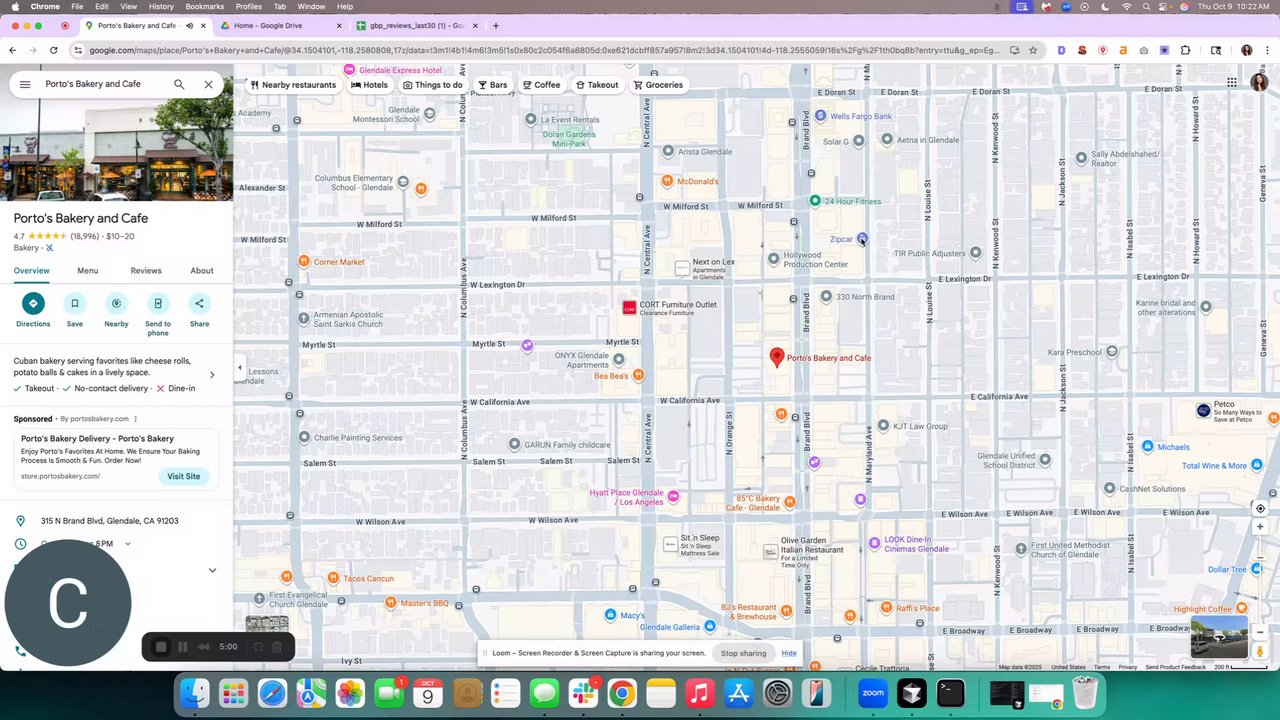Expand the bakery description details arrow
This screenshot has height=720, width=1280.
[x=212, y=375]
